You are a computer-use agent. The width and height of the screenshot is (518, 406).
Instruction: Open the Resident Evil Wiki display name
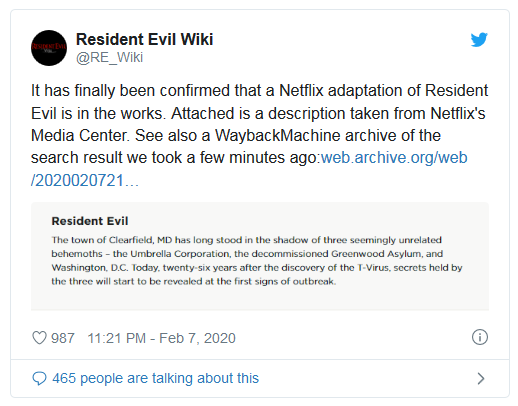coord(144,39)
